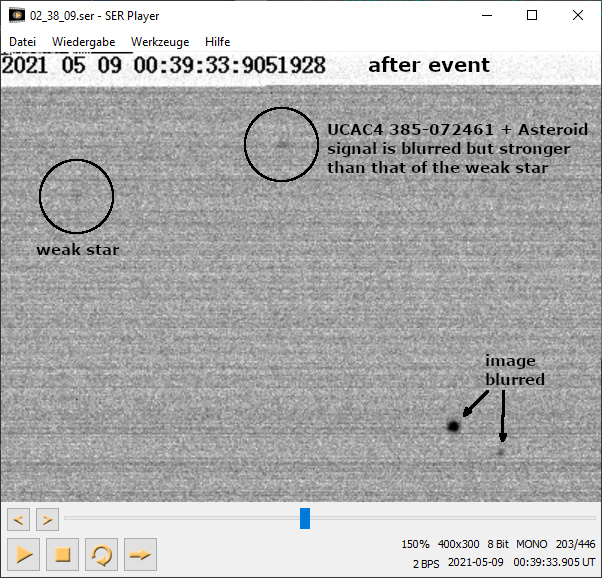This screenshot has height=578, width=602.
Task: Toggle the loop repeat button
Action: coord(101,554)
